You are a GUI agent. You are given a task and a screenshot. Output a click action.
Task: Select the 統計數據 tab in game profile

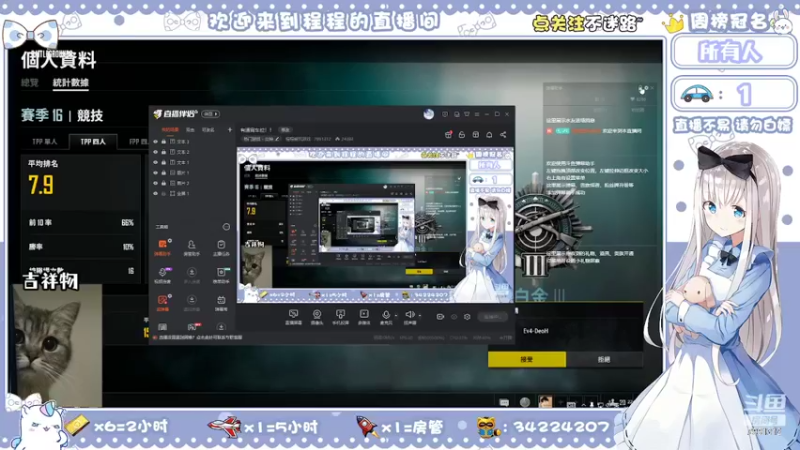(x=71, y=83)
